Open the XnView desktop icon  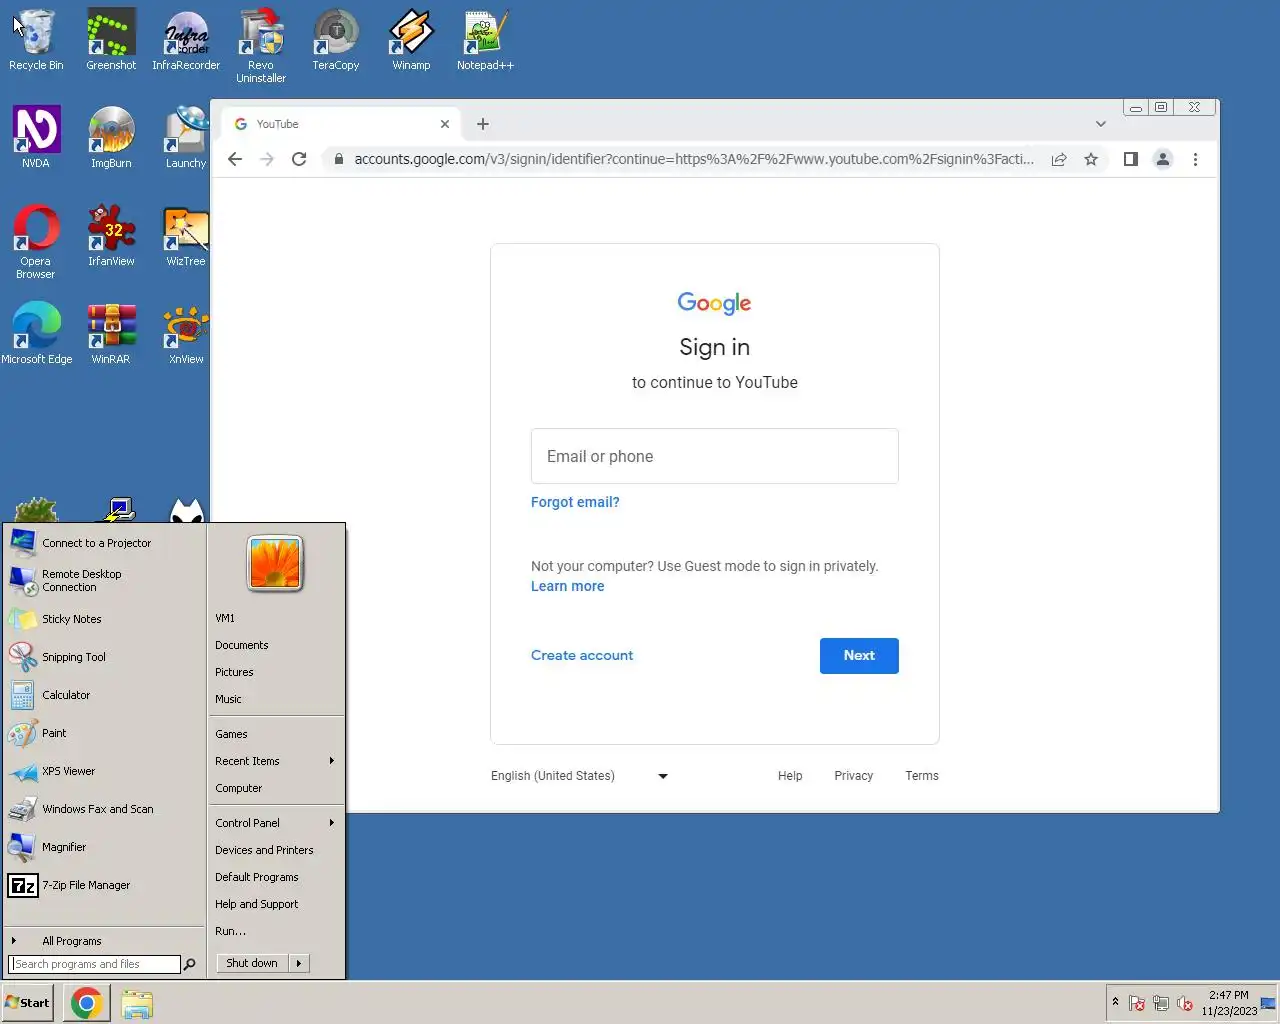(186, 333)
